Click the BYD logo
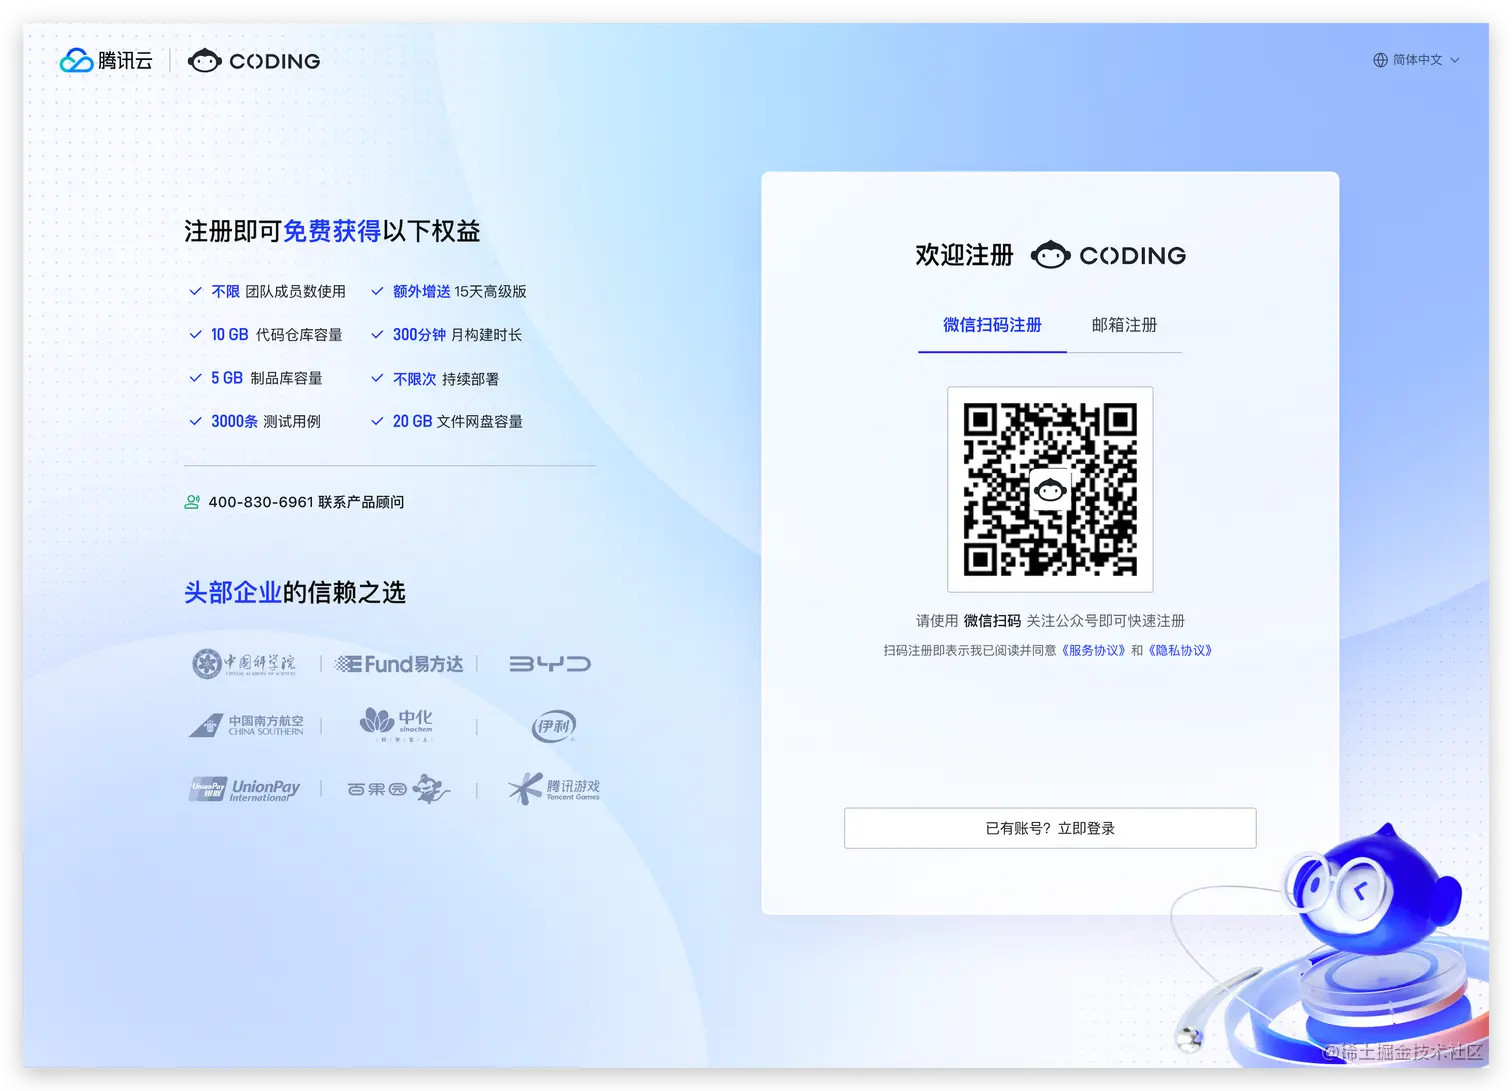This screenshot has width=1512, height=1091. tap(550, 664)
